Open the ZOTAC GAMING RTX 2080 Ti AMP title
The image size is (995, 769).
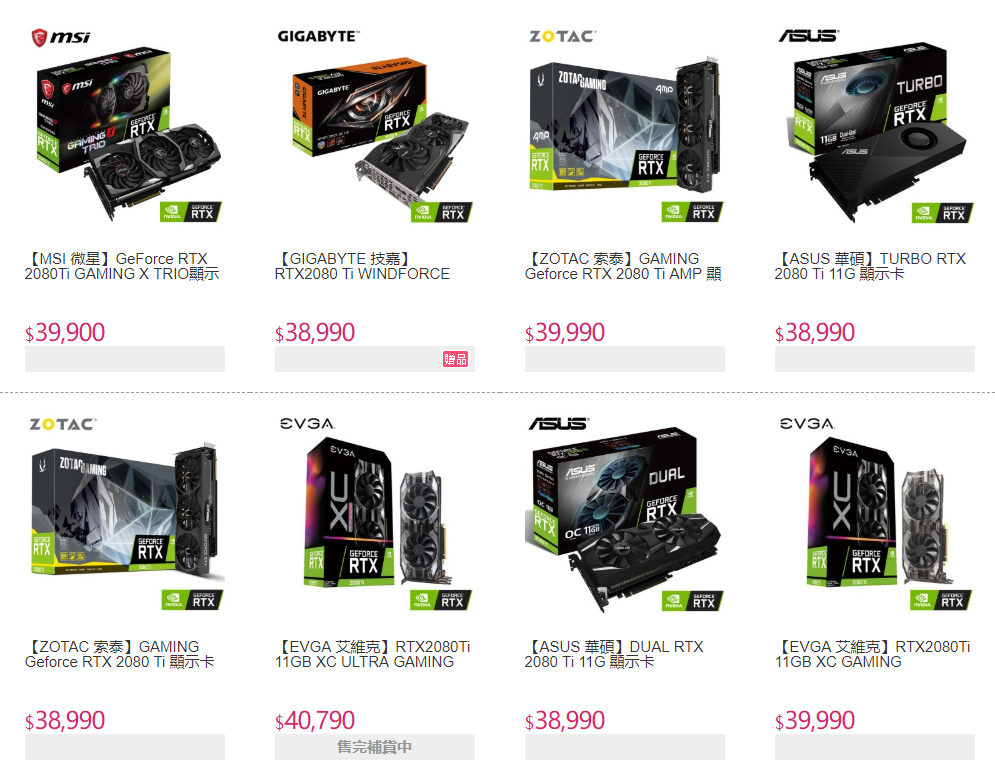click(623, 266)
